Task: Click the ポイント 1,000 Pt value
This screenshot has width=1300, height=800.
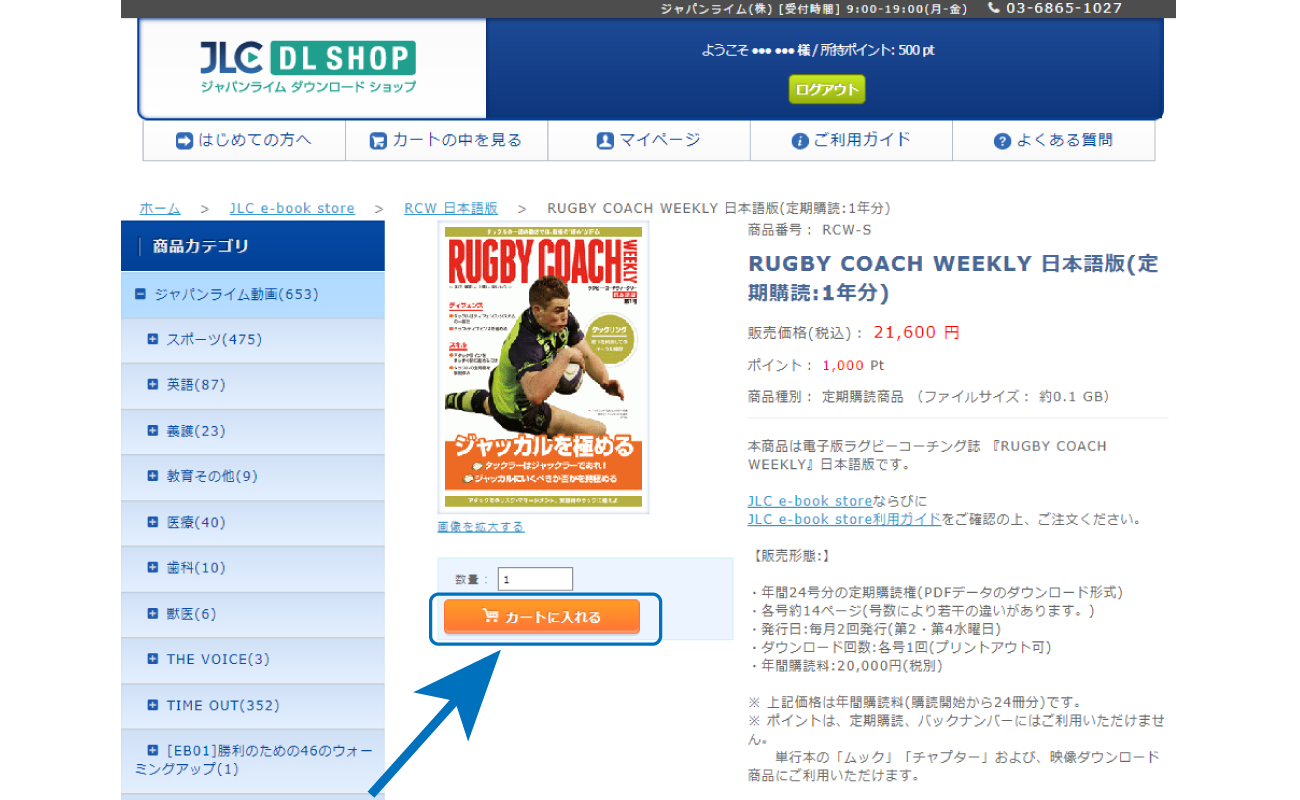Action: click(853, 365)
